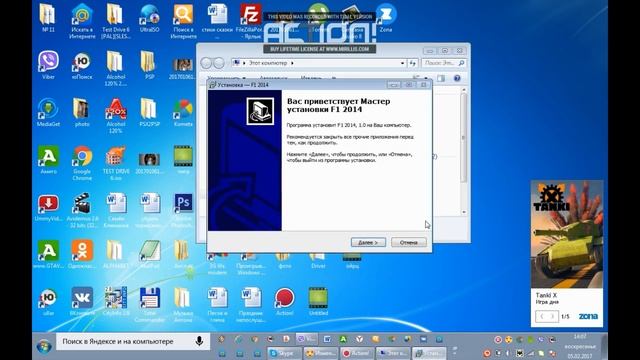
Task: Select the Word document стихи сказки
Action: point(217,21)
